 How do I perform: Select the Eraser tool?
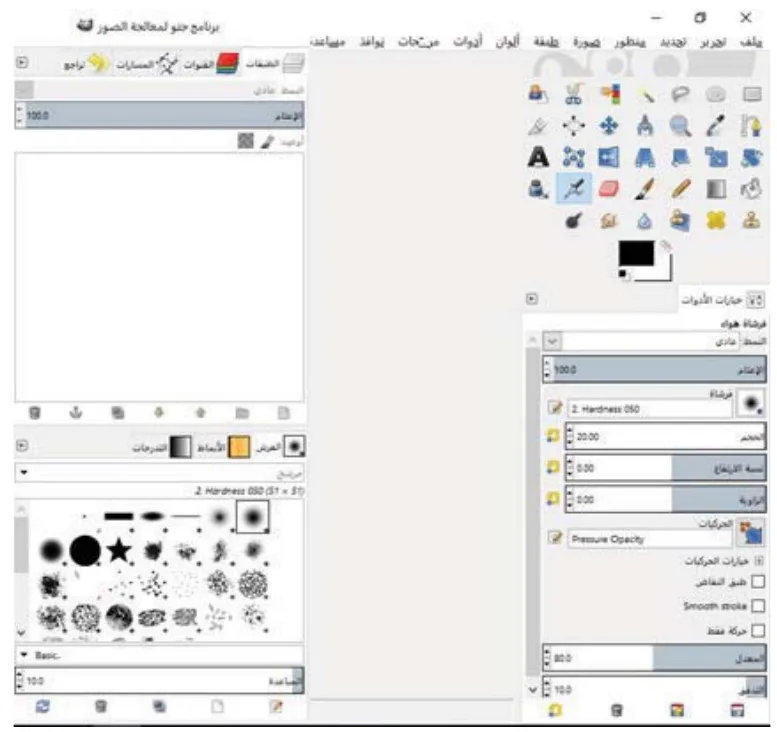609,189
